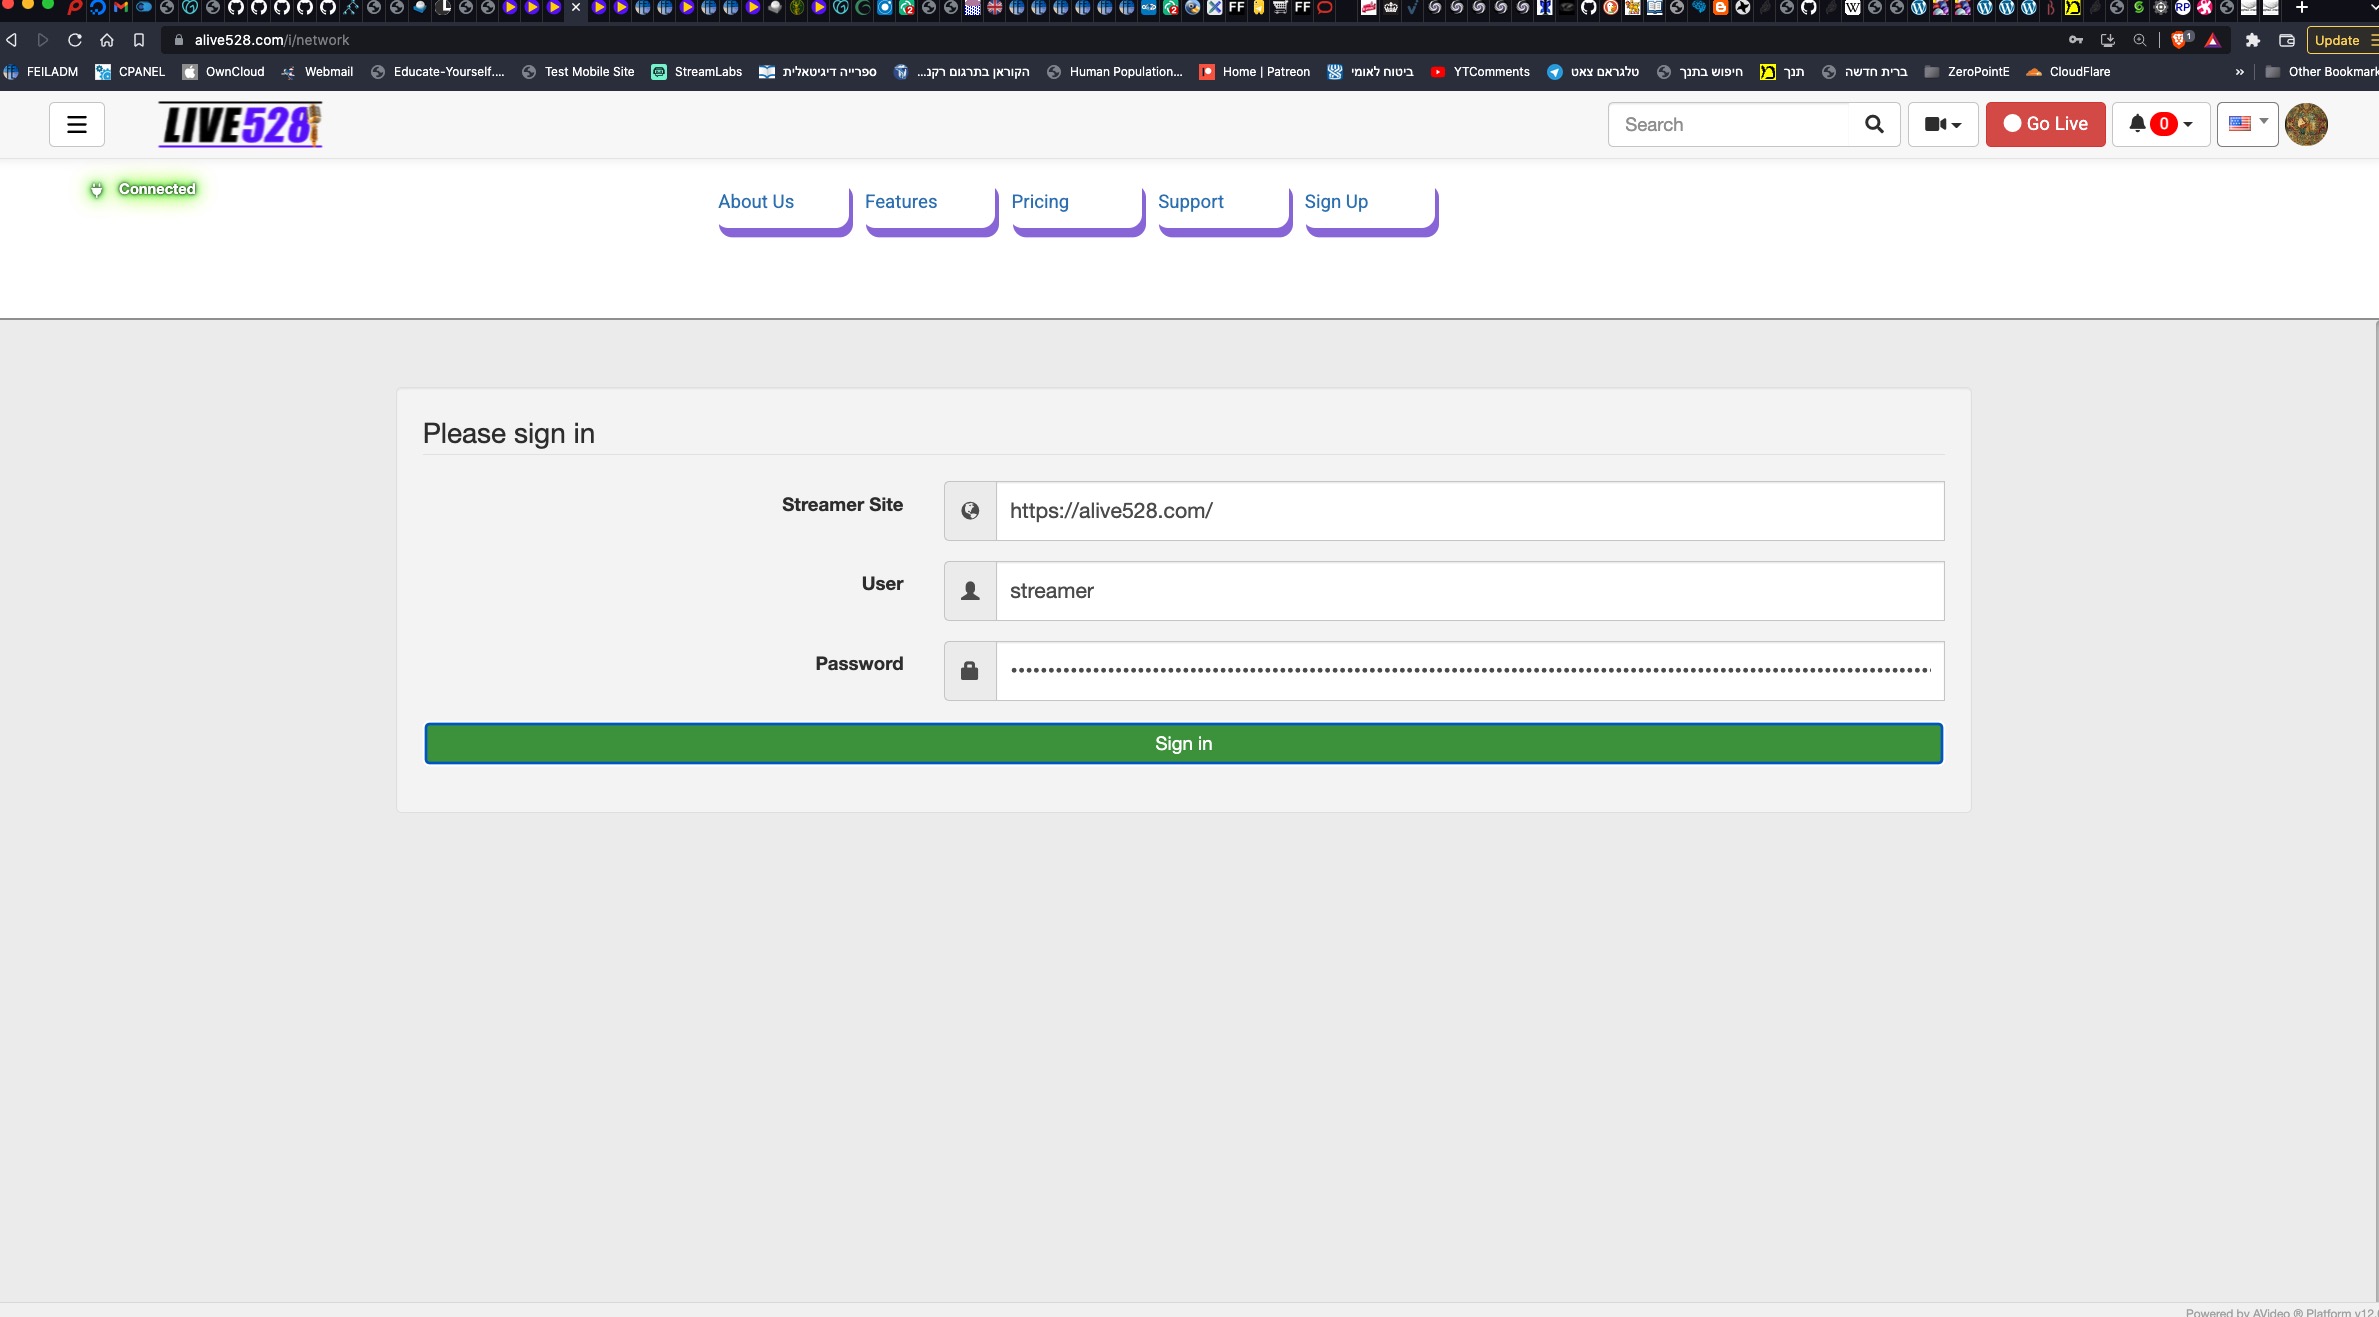Viewport: 2379px width, 1317px height.
Task: Open the CPANEL bookmark
Action: pos(130,72)
